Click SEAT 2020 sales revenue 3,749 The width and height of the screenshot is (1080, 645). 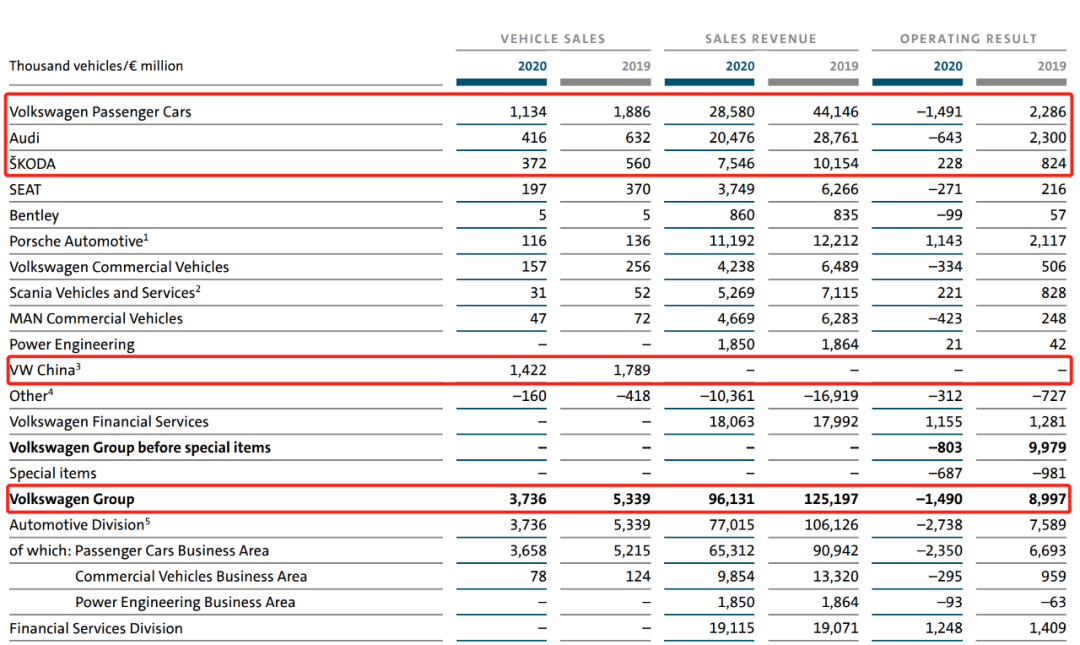[x=736, y=190]
